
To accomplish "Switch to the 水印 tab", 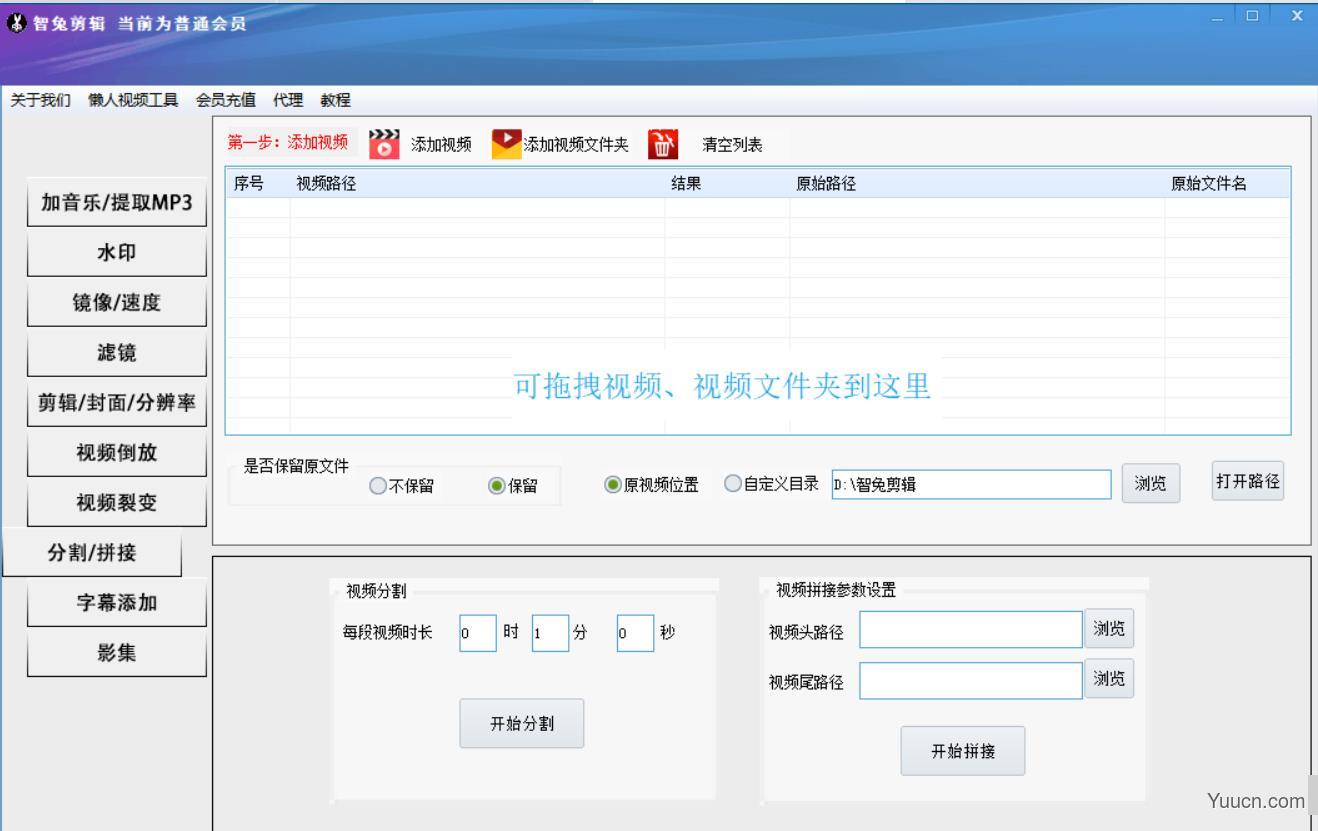I will 116,253.
